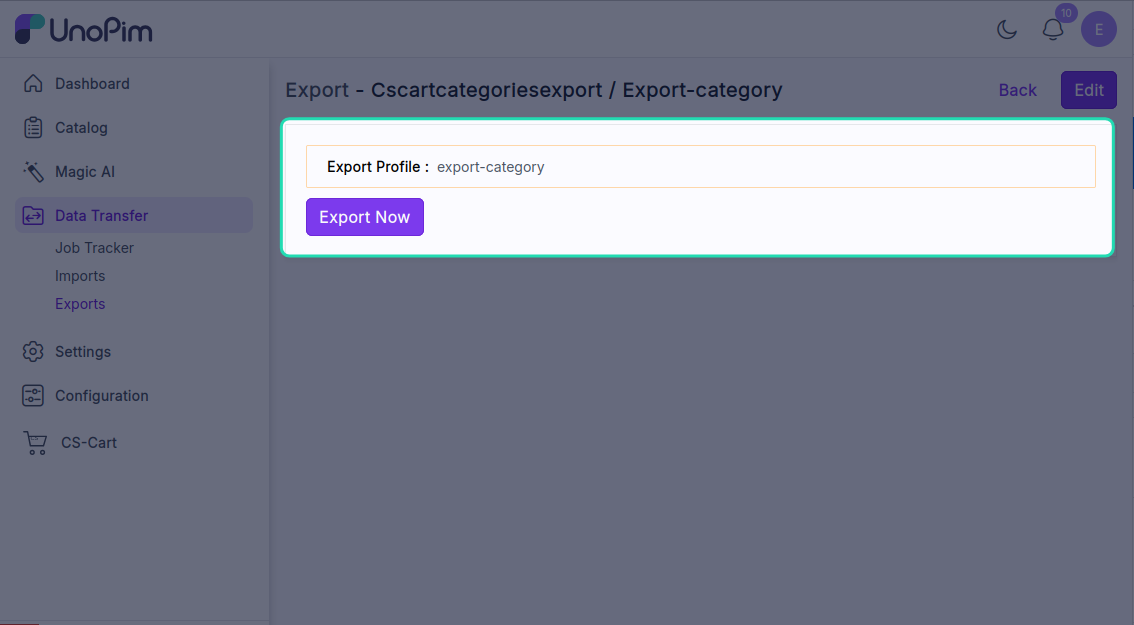Go to Imports submenu

pos(80,276)
